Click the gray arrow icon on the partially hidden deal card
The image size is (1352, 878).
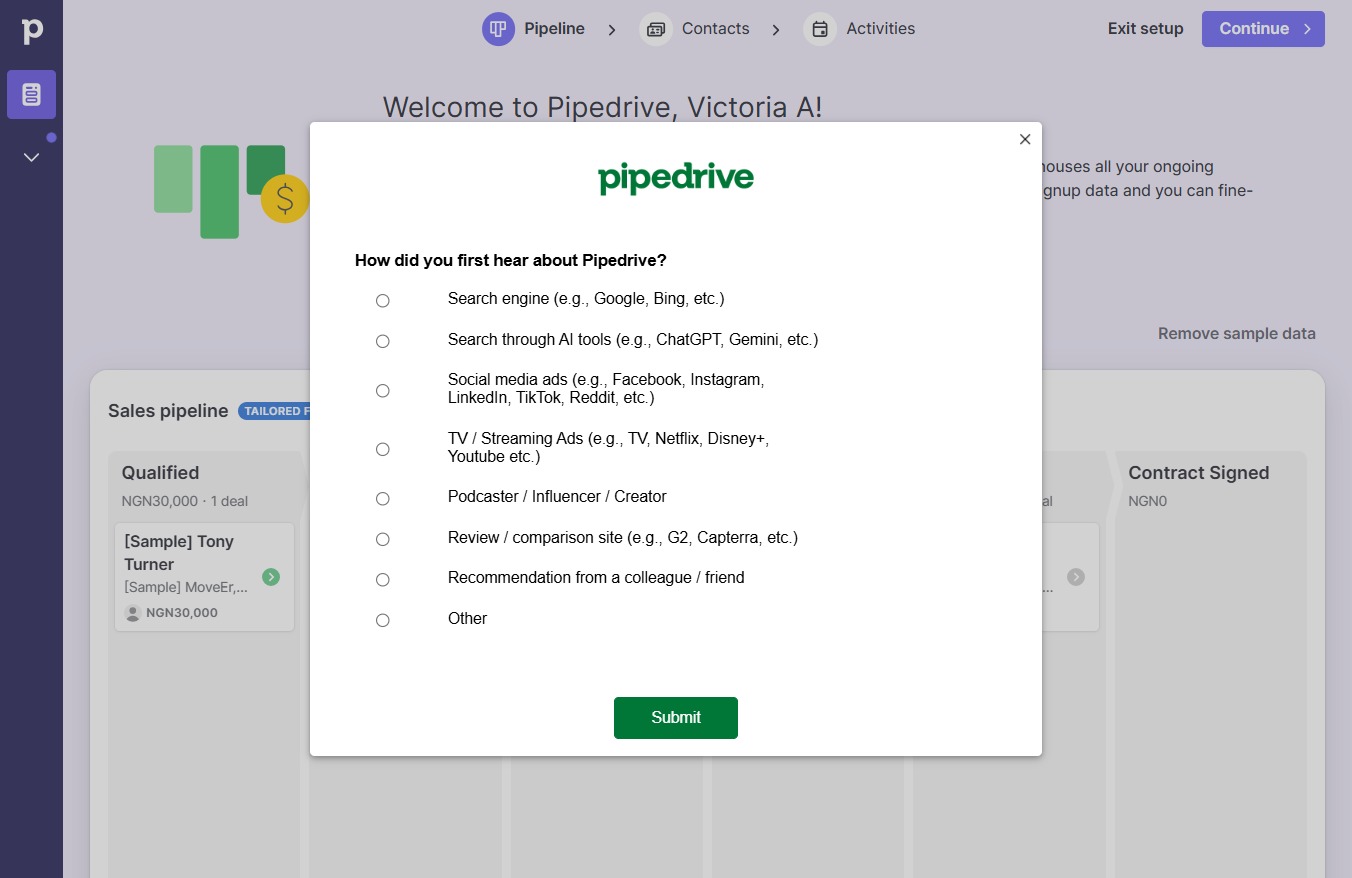[x=1075, y=577]
